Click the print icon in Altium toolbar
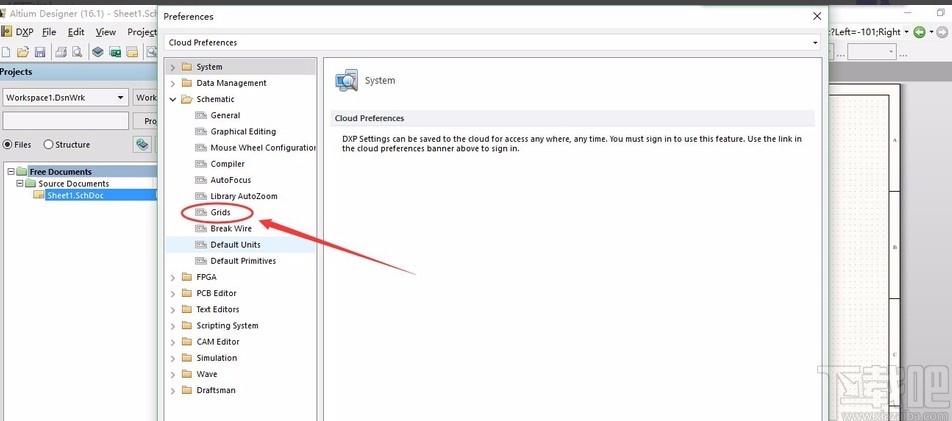The width and height of the screenshot is (952, 421). (61, 52)
